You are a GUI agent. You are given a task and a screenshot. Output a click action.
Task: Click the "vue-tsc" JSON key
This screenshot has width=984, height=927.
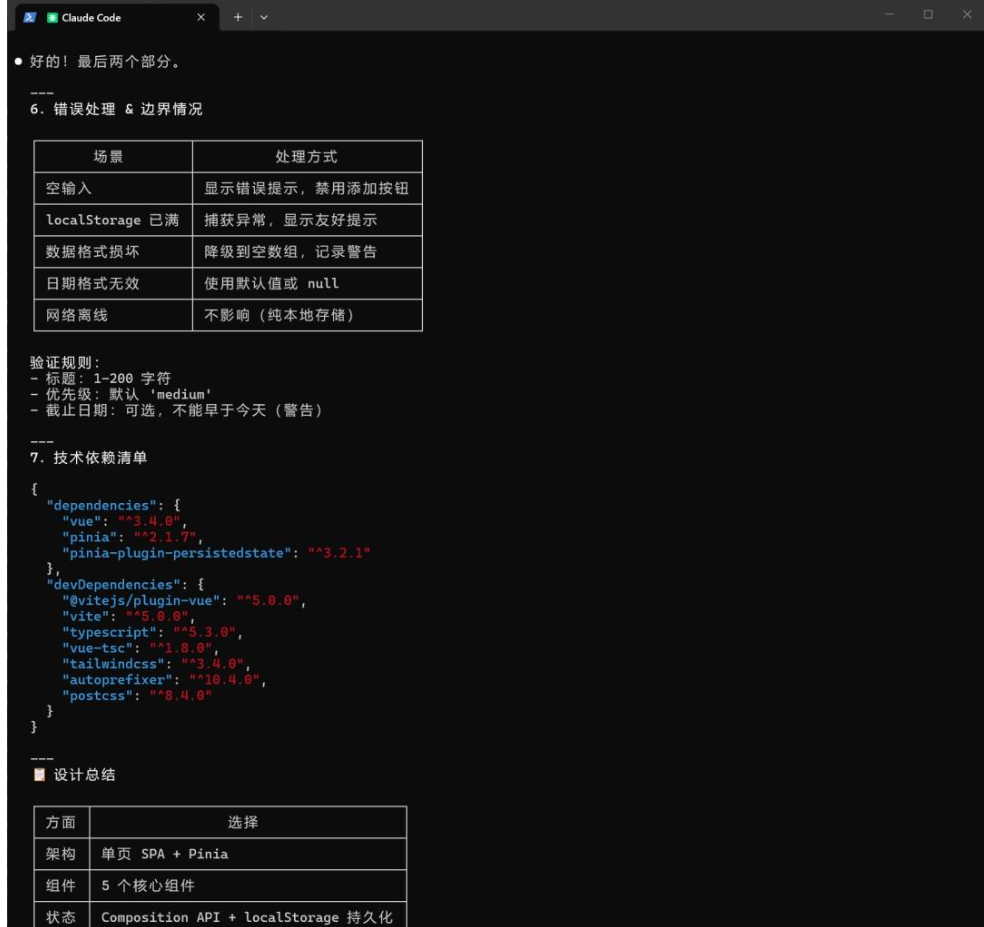coord(97,648)
